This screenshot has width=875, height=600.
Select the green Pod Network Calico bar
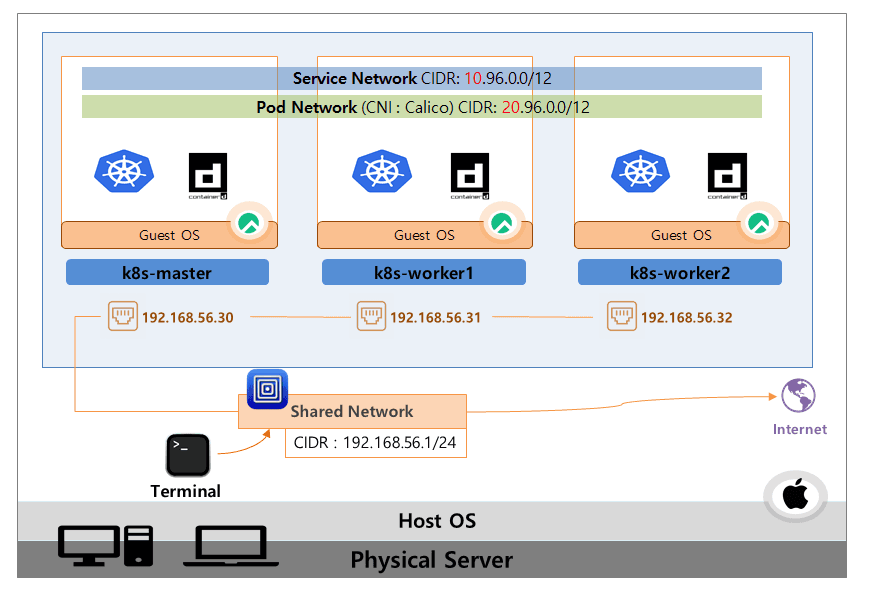[421, 107]
